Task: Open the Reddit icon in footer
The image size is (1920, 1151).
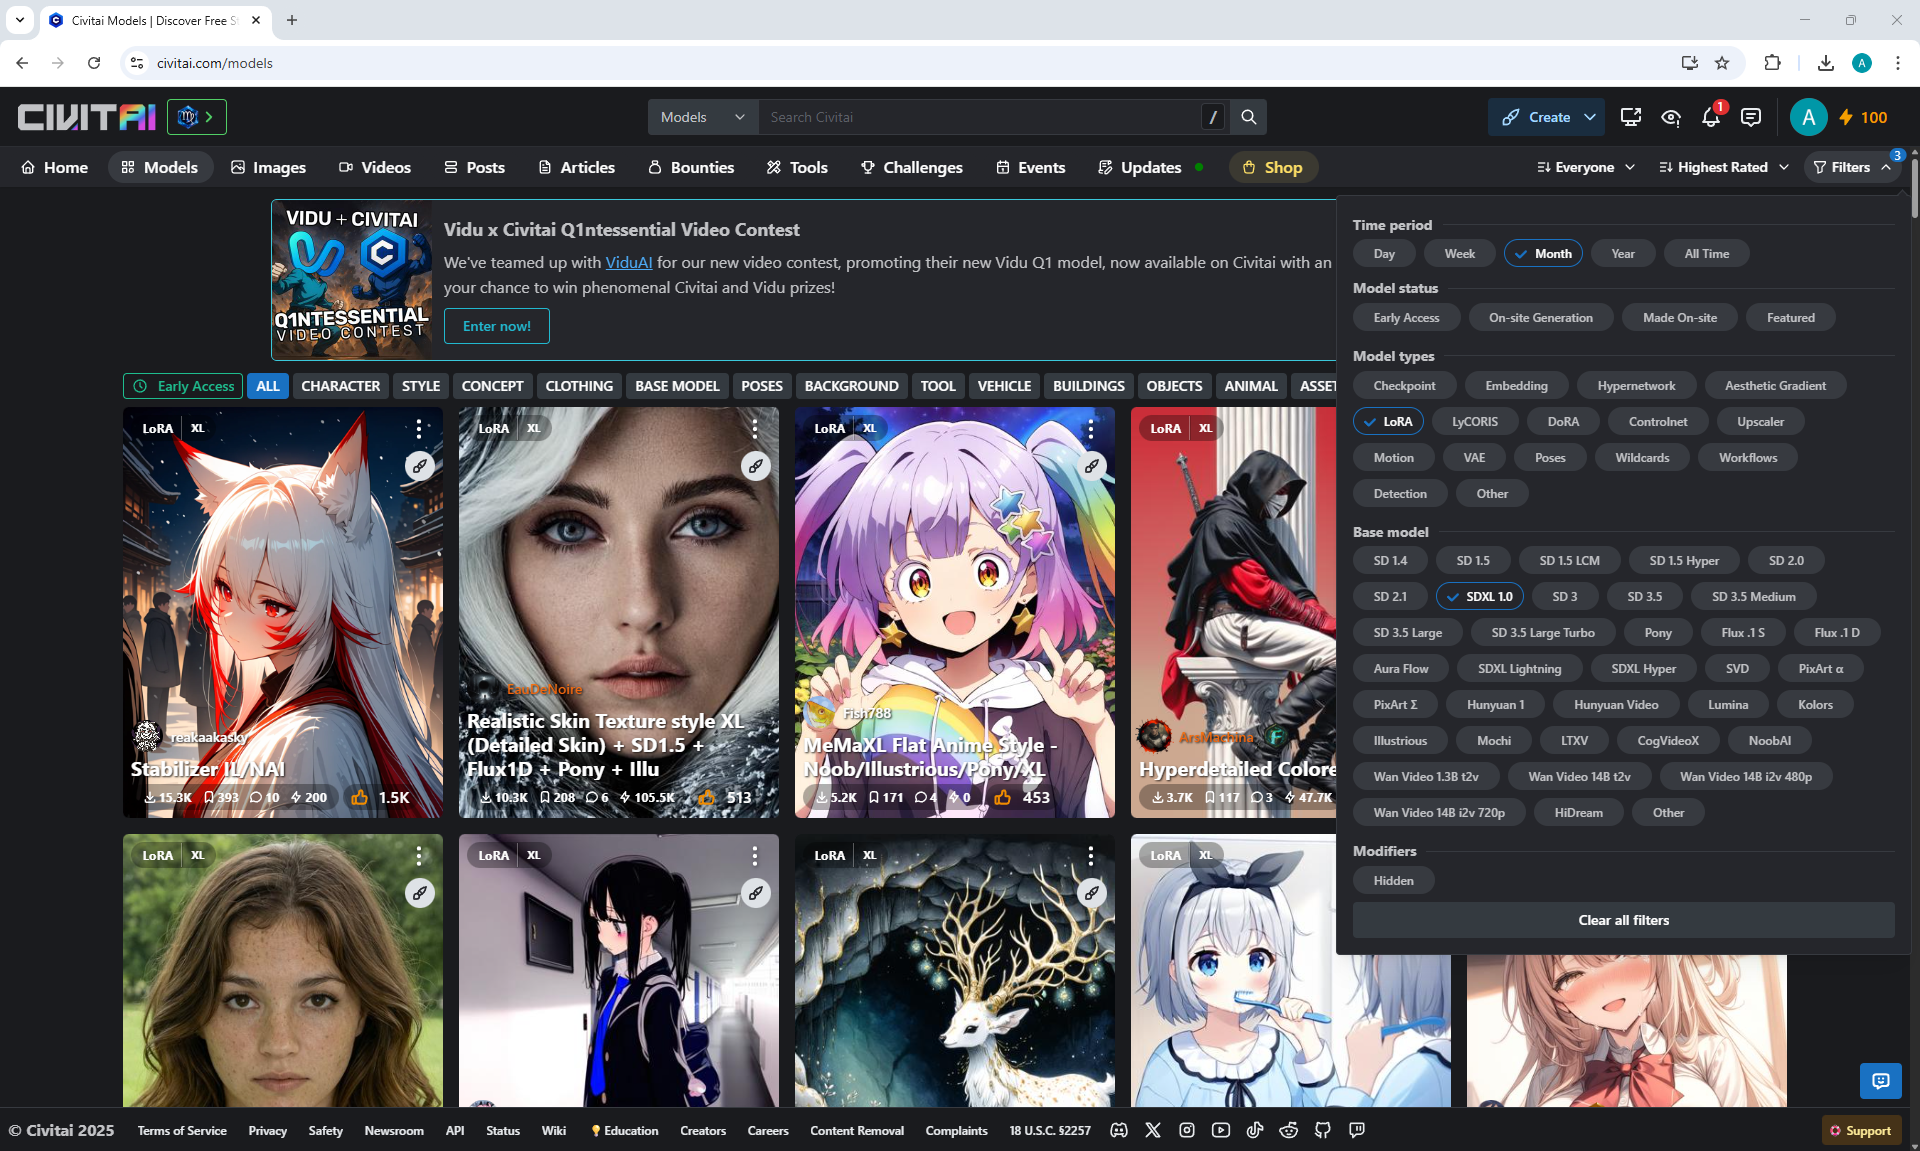Action: tap(1289, 1130)
